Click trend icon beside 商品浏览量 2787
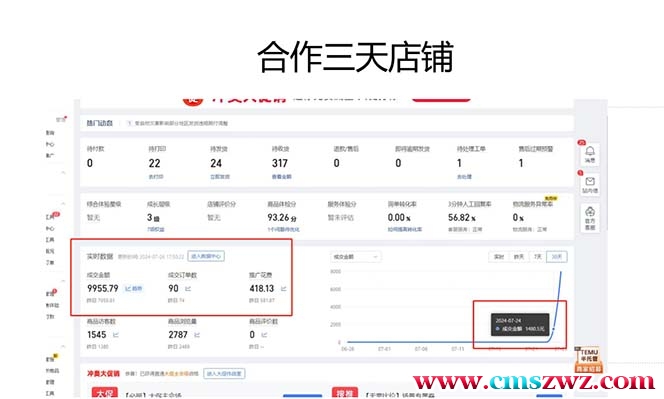664x399 pixels. coord(197,335)
